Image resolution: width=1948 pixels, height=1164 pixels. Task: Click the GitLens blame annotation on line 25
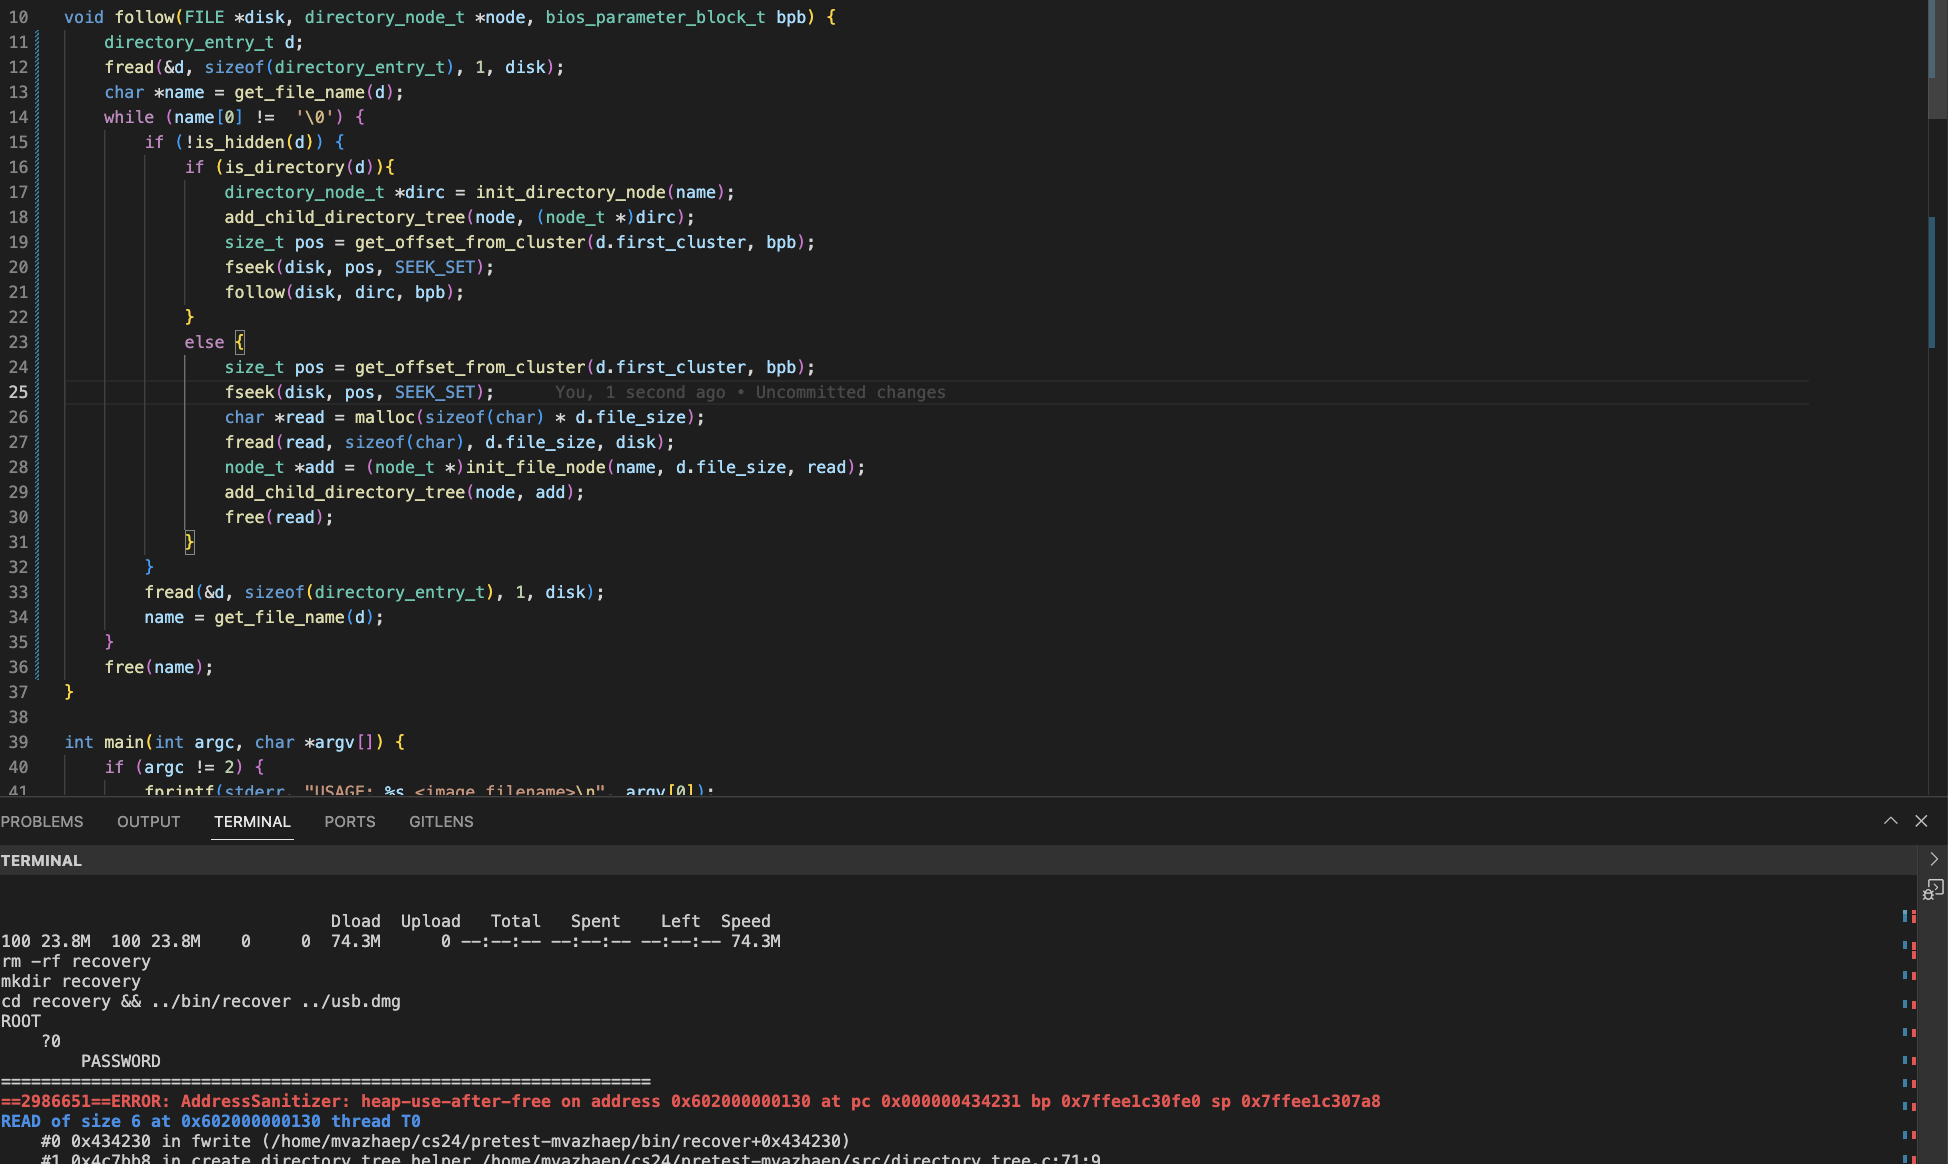click(x=750, y=393)
